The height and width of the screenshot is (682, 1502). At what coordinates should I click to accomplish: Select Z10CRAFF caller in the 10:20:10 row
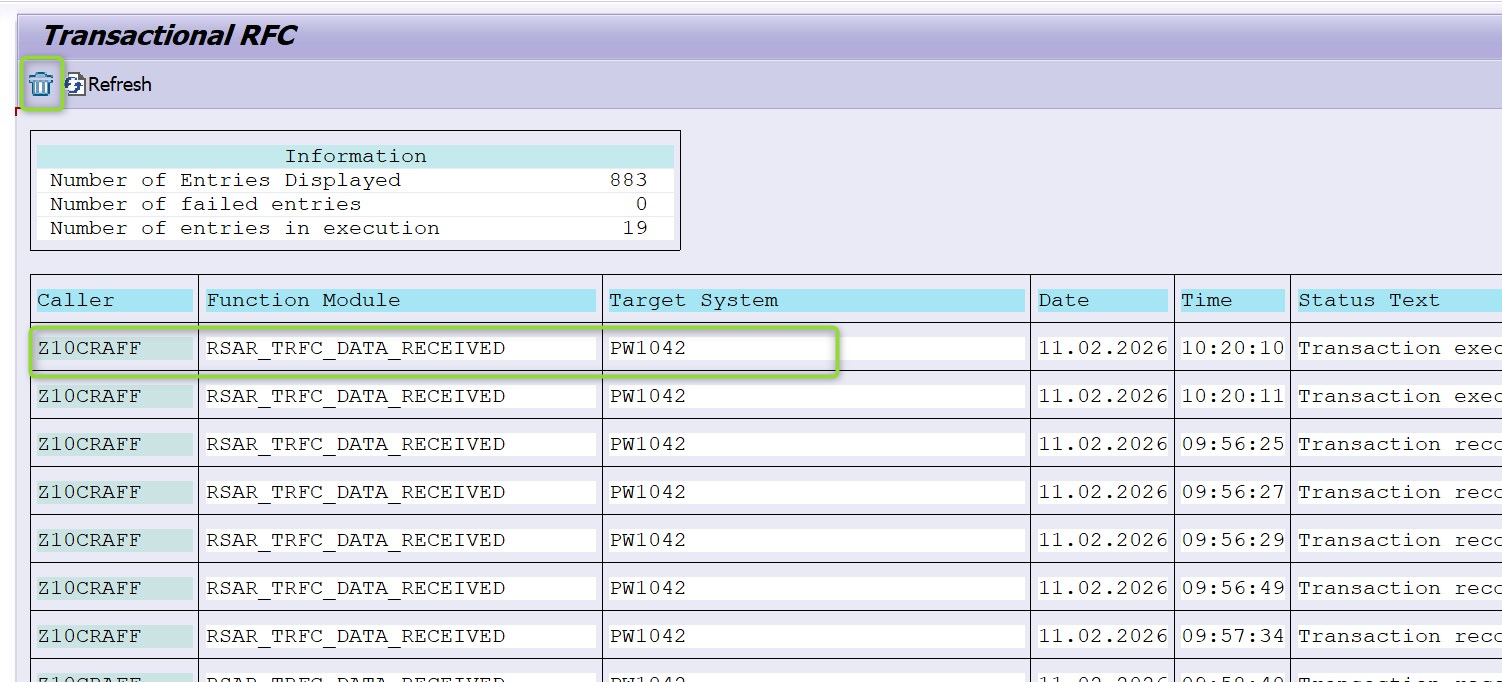(90, 348)
